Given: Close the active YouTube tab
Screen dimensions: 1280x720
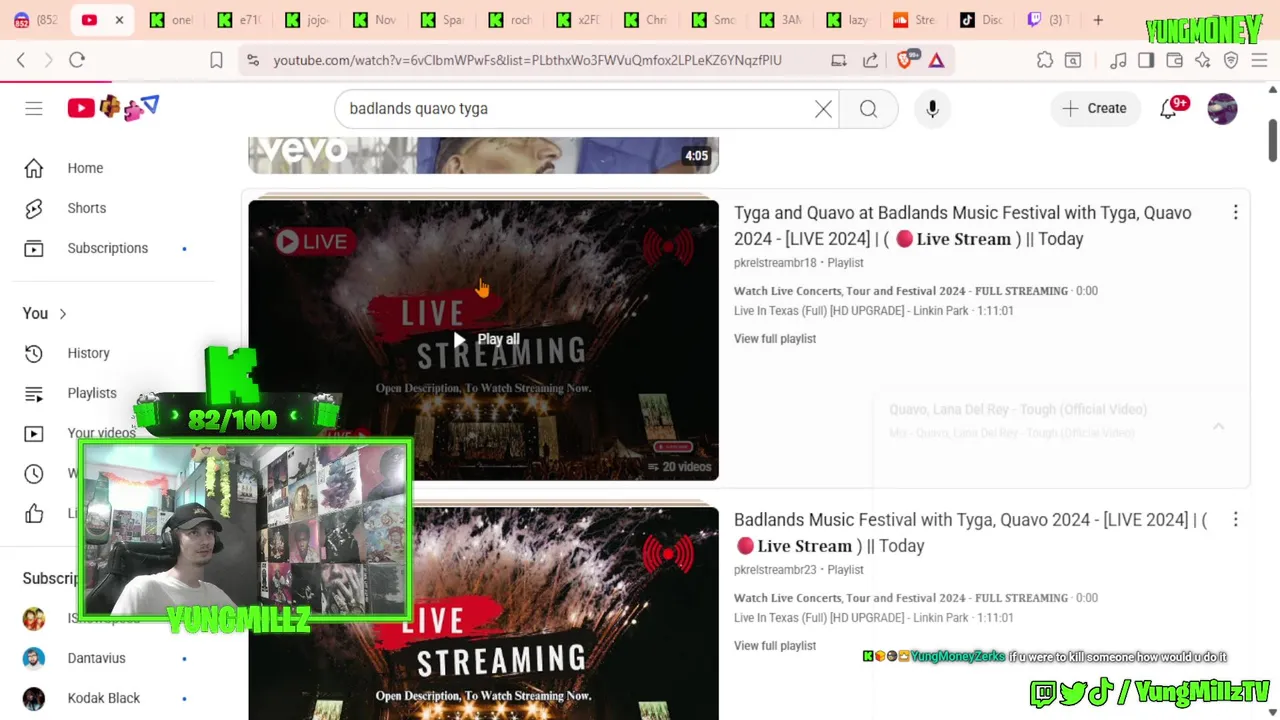Looking at the screenshot, I should point(119,20).
